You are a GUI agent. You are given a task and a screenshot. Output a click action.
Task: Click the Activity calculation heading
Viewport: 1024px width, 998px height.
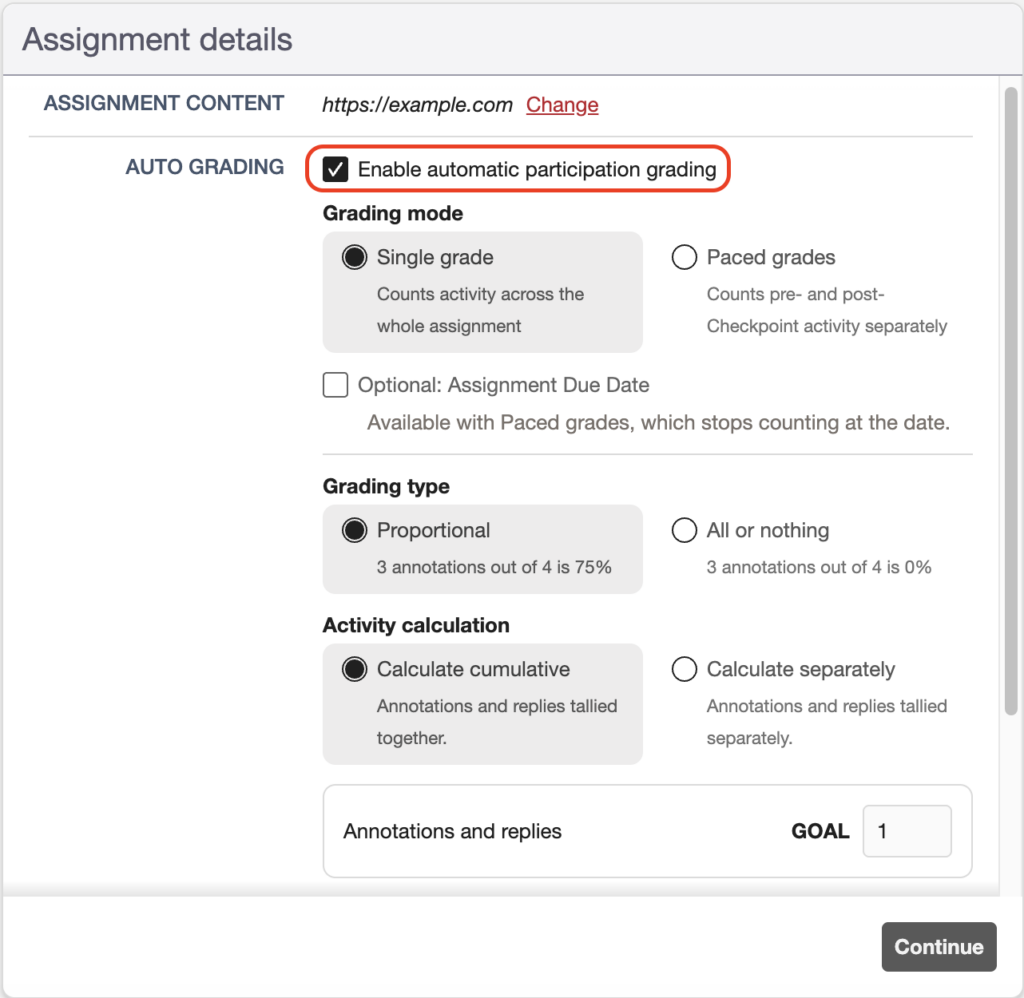pos(415,625)
